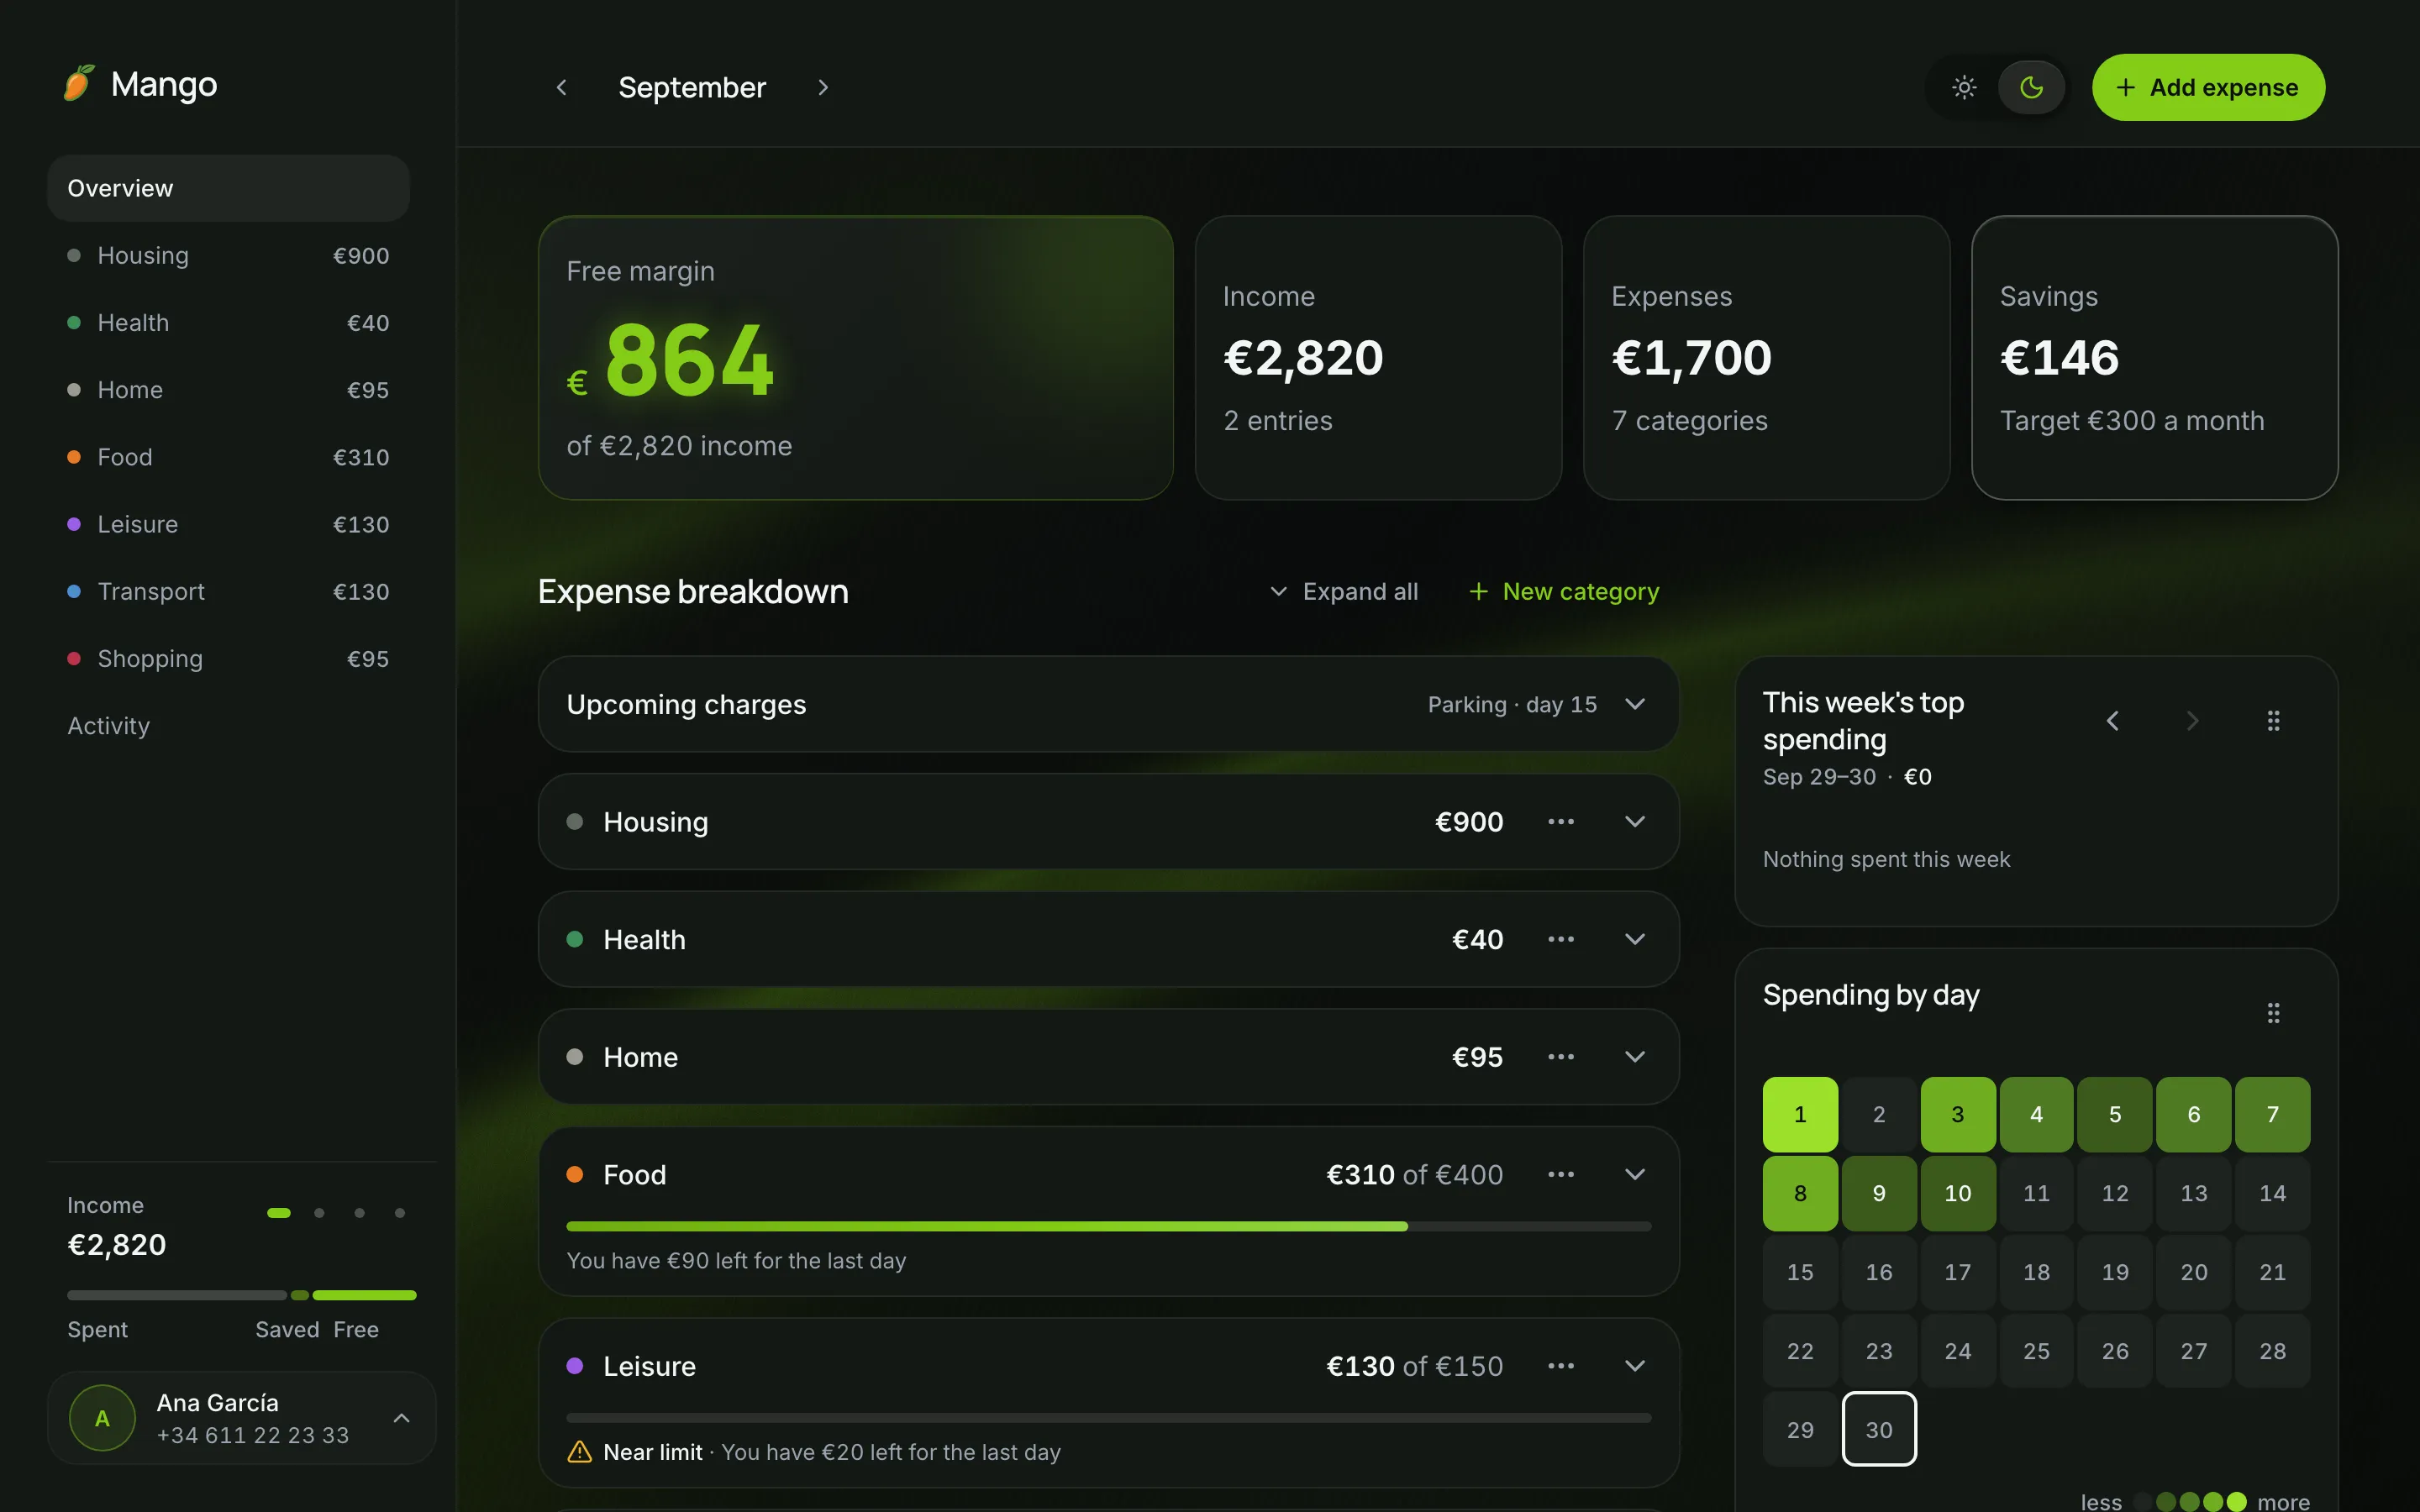
Task: Go to previous month arrow
Action: [x=562, y=87]
